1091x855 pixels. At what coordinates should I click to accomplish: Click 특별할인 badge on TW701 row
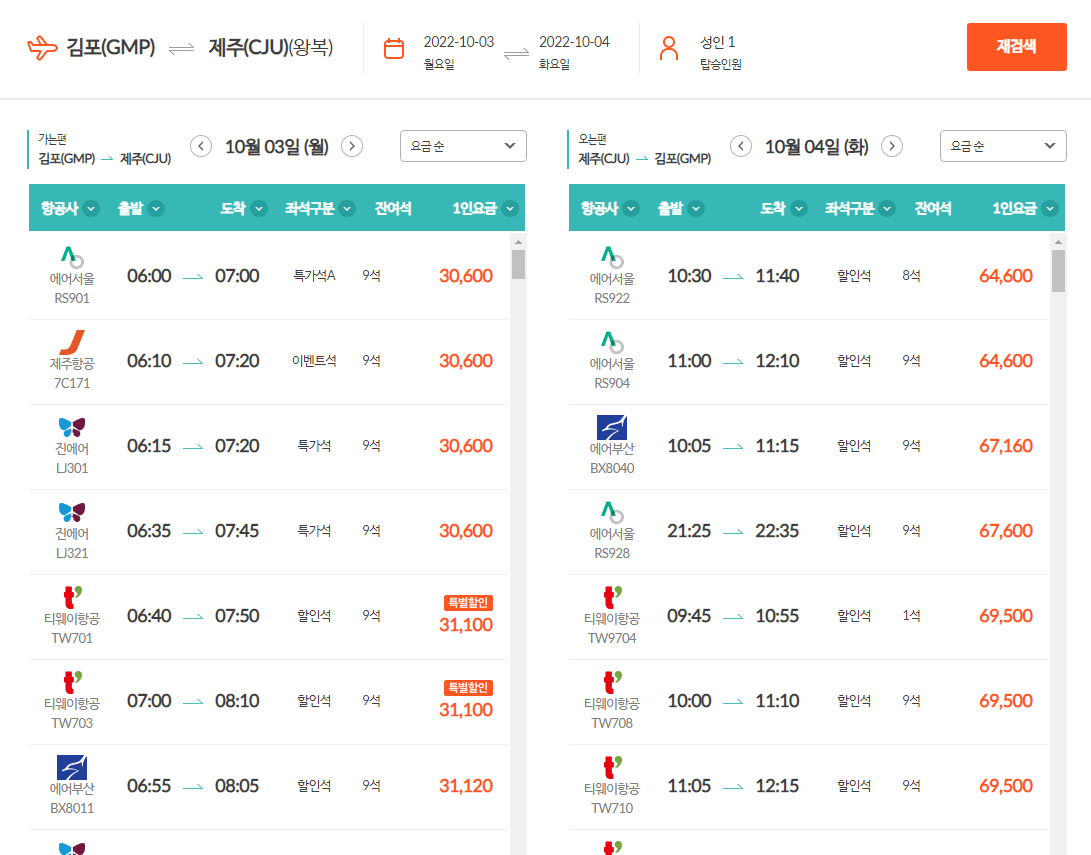(x=468, y=602)
